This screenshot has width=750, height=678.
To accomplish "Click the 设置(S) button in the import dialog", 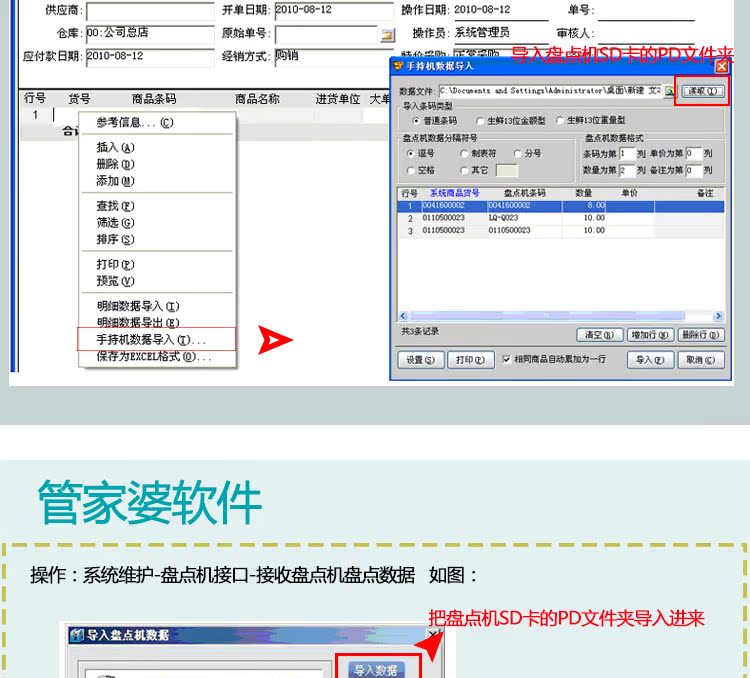I will pyautogui.click(x=421, y=360).
